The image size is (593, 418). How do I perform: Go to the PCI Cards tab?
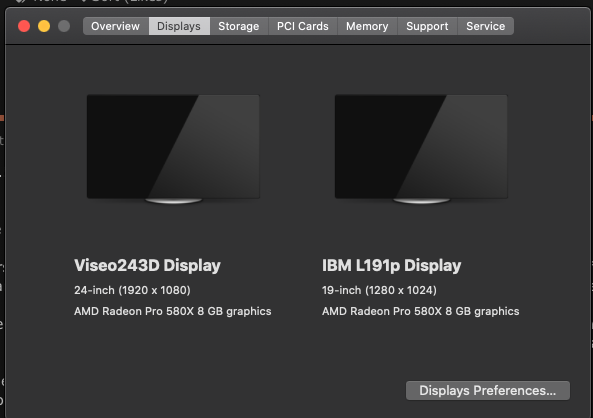click(x=303, y=26)
